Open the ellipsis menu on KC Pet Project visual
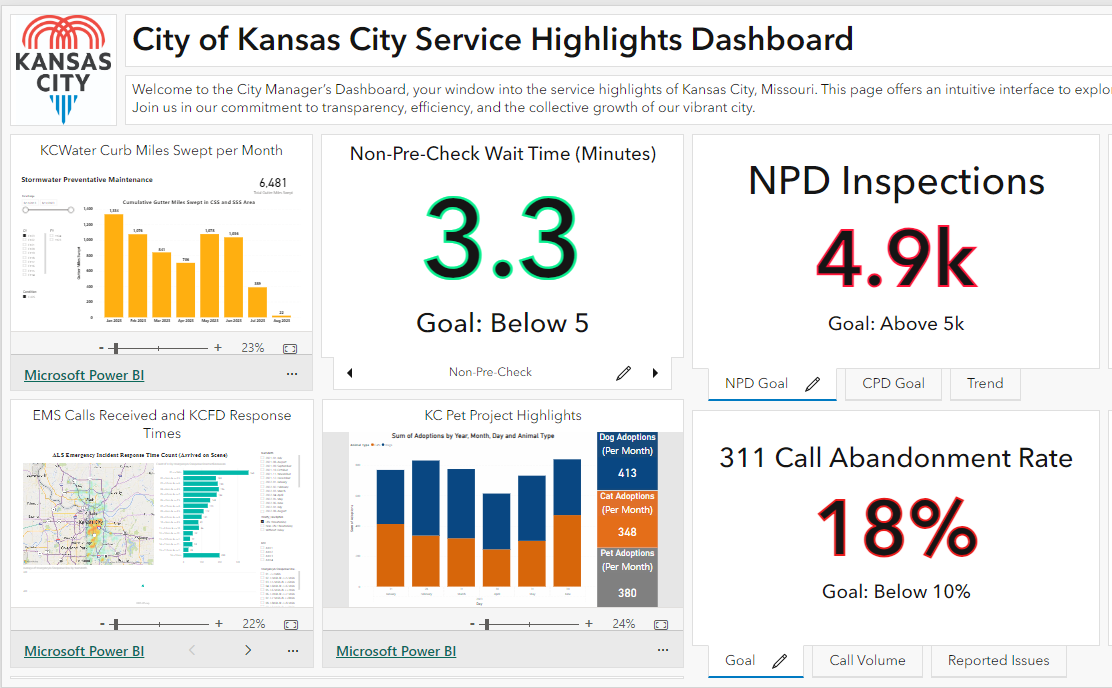The height and width of the screenshot is (688, 1112). point(662,649)
